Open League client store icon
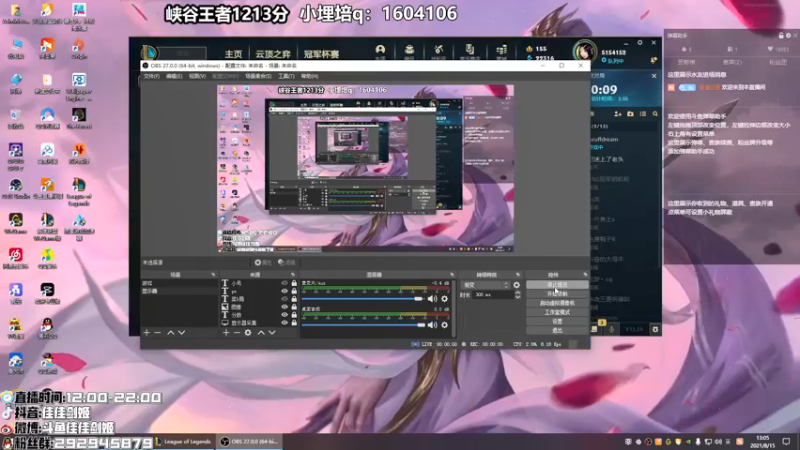 click(x=502, y=51)
